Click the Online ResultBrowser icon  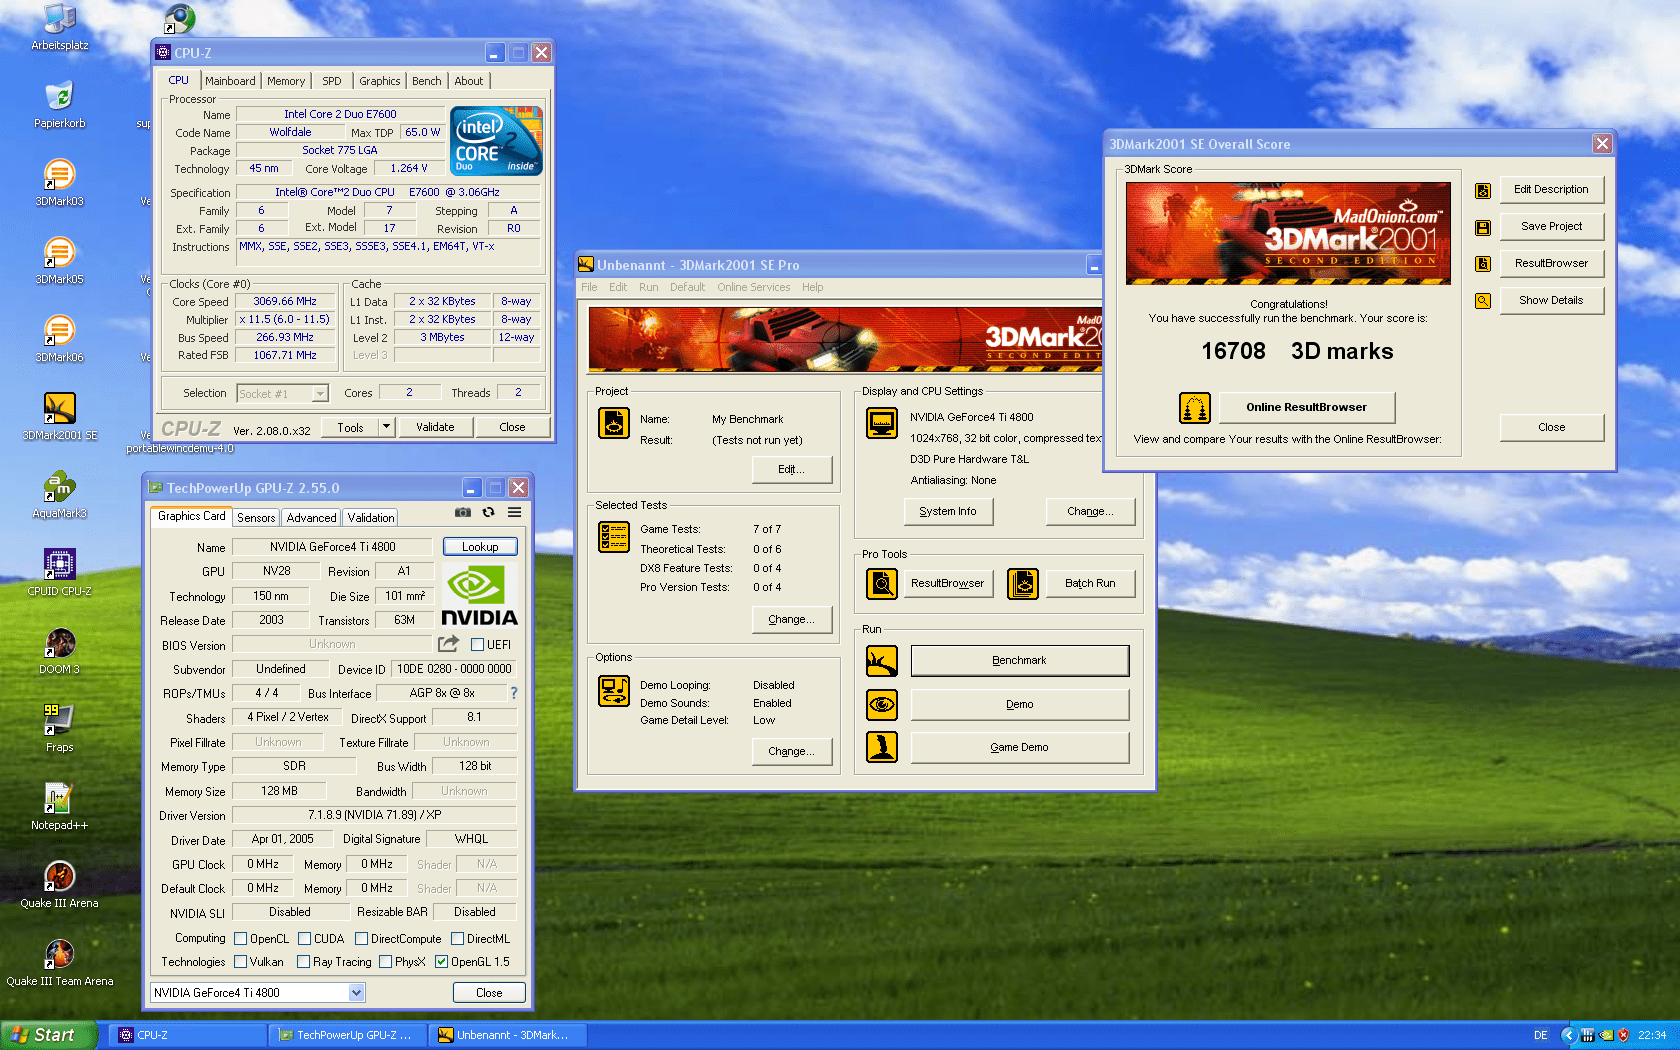(x=1195, y=408)
